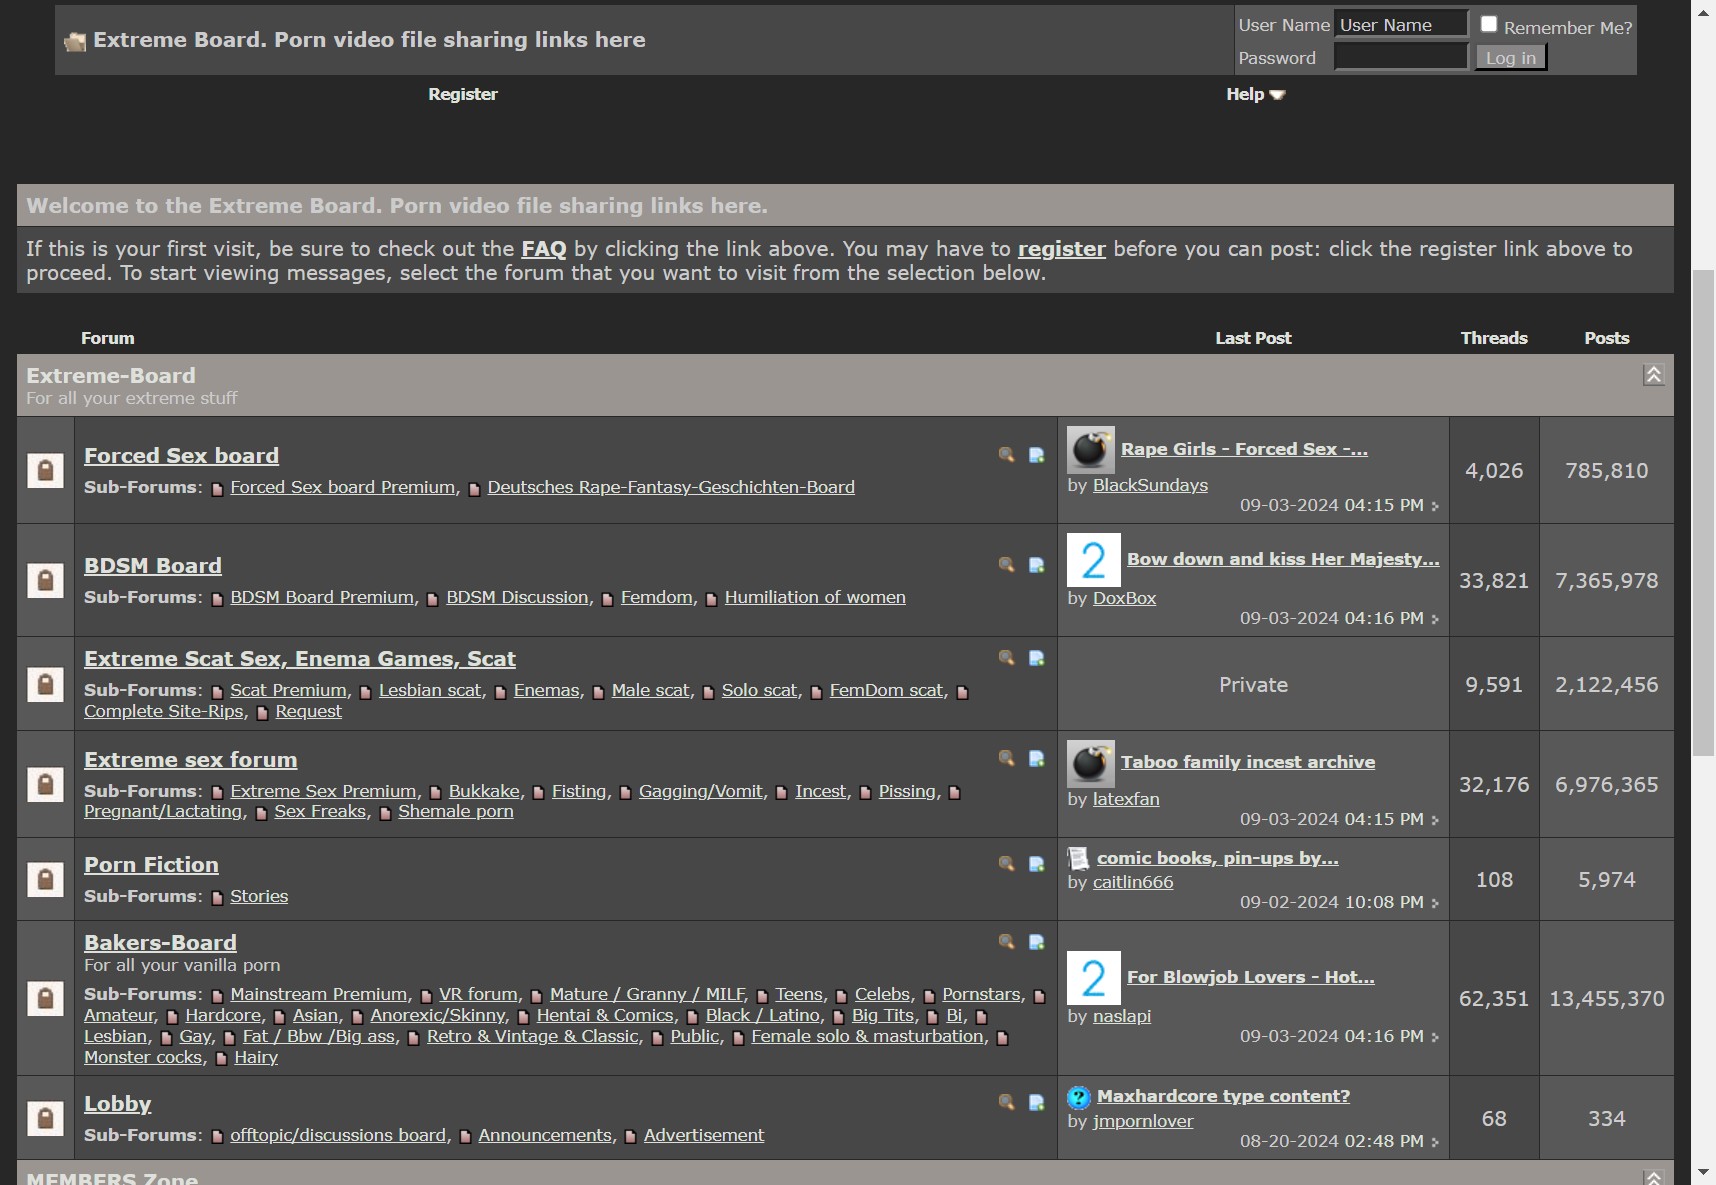Collapse the Members Zone category section
This screenshot has width=1716, height=1185.
click(1654, 1177)
